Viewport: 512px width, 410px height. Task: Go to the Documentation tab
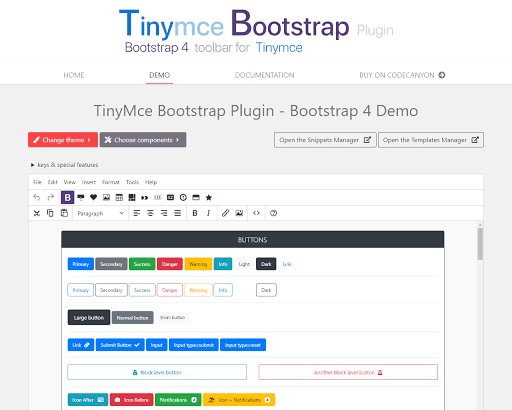point(264,75)
